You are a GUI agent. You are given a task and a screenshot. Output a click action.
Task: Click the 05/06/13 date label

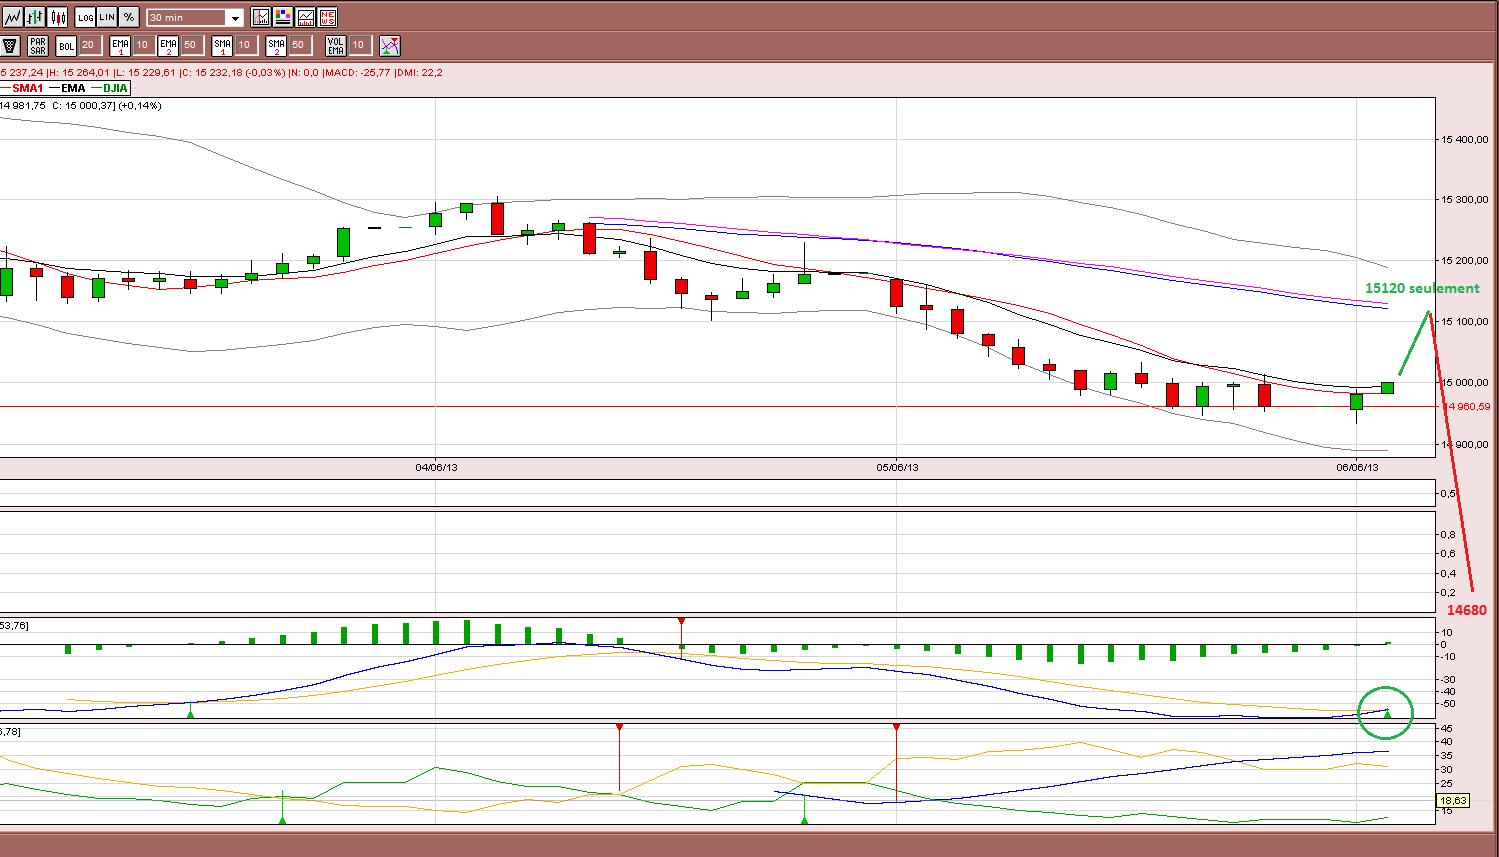coord(897,467)
